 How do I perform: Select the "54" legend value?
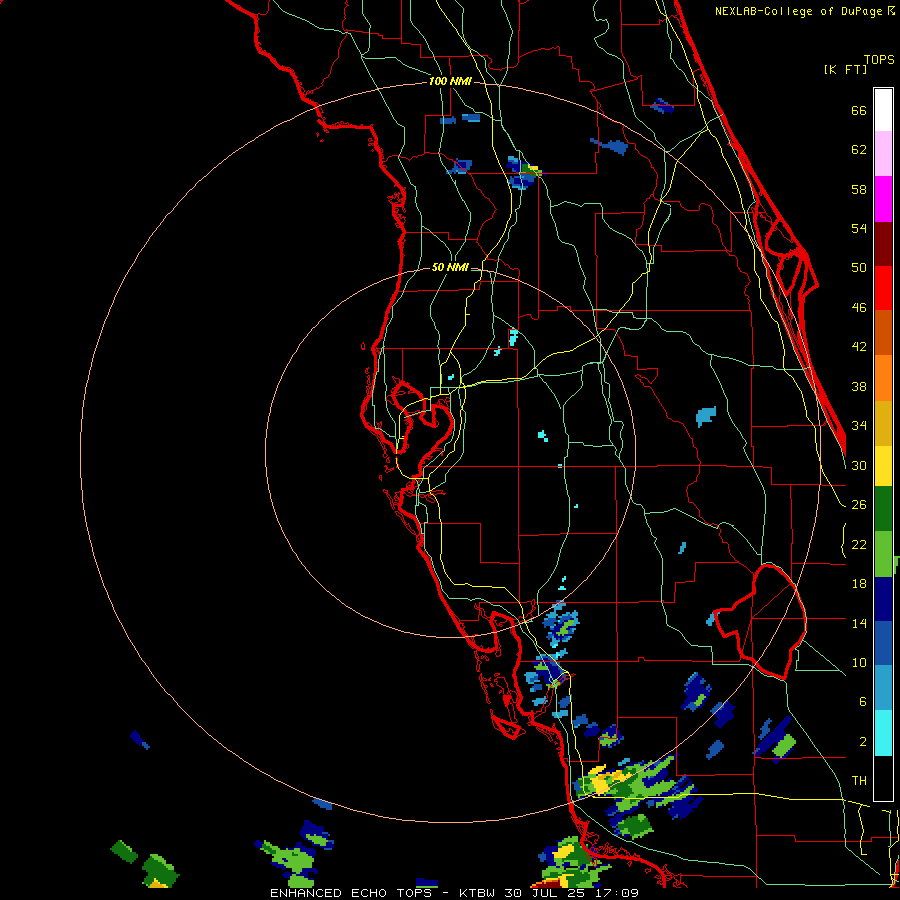click(859, 228)
